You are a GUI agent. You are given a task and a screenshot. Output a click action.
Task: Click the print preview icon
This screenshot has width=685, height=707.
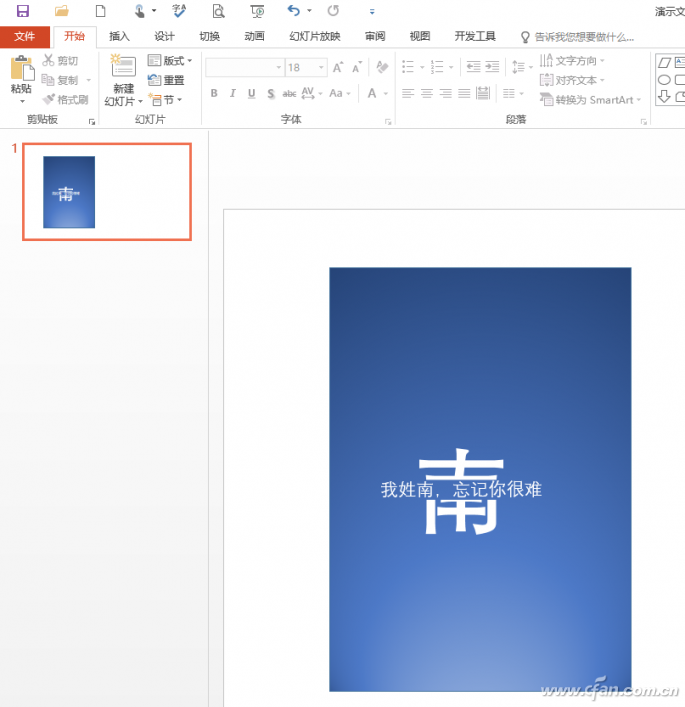click(218, 11)
